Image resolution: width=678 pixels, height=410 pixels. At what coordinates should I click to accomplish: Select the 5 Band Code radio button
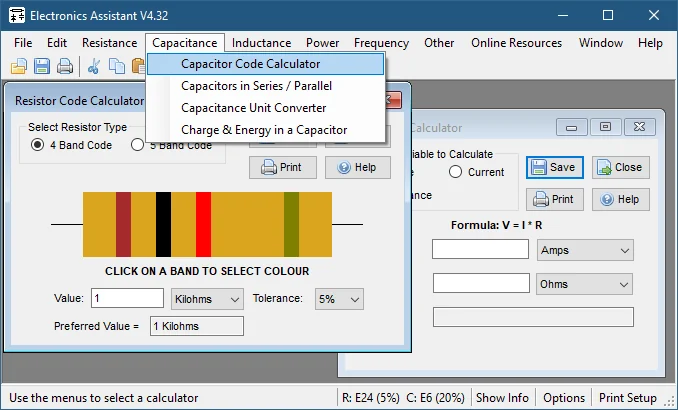(138, 145)
